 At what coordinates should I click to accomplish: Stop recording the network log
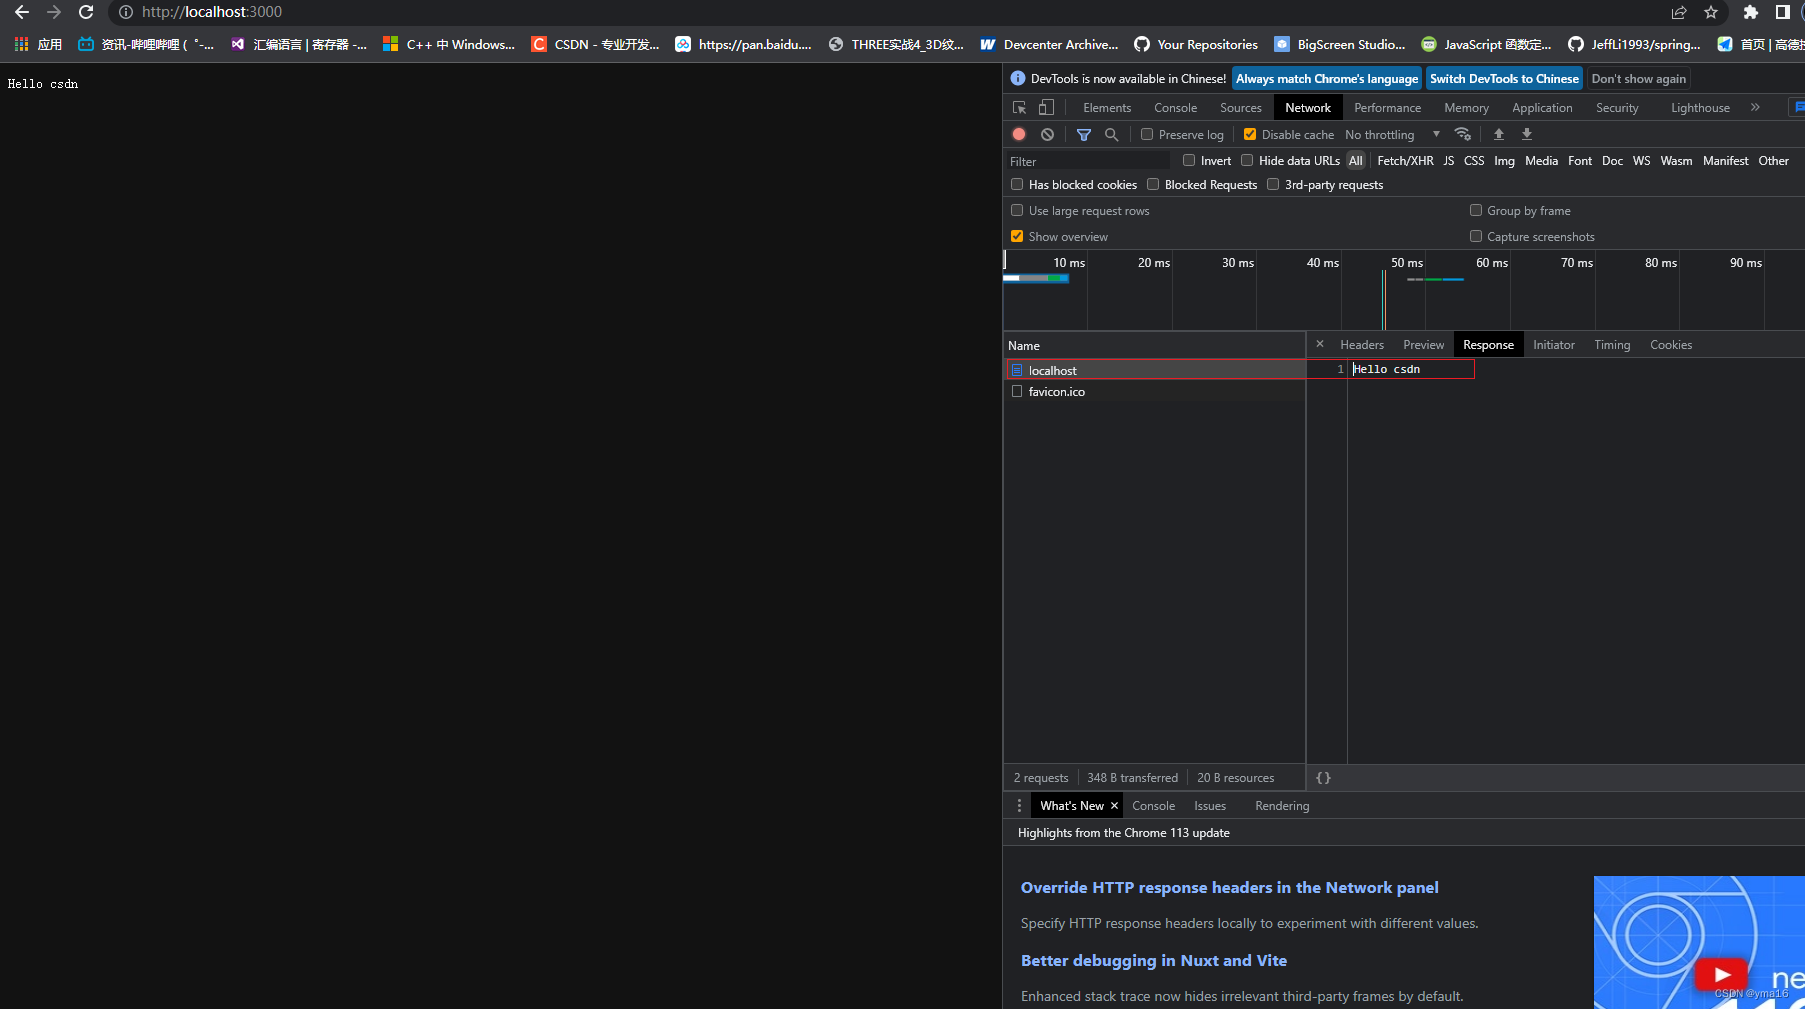click(x=1019, y=134)
